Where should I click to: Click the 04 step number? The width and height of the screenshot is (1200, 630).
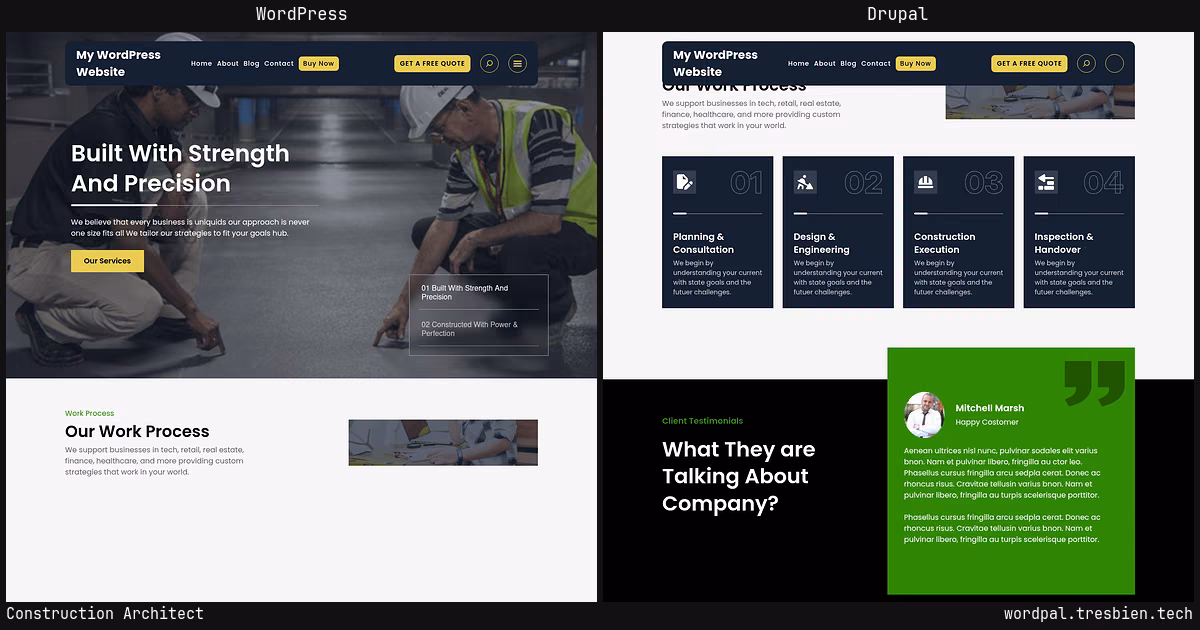pos(1104,183)
